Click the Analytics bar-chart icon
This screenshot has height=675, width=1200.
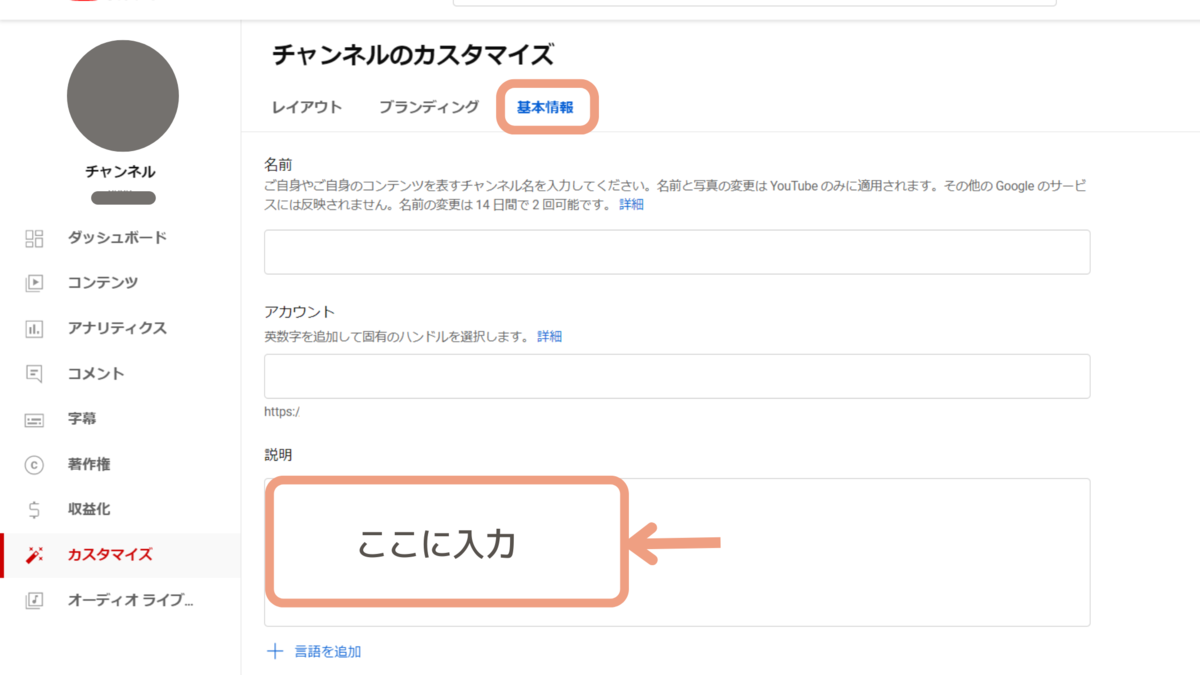[34, 328]
